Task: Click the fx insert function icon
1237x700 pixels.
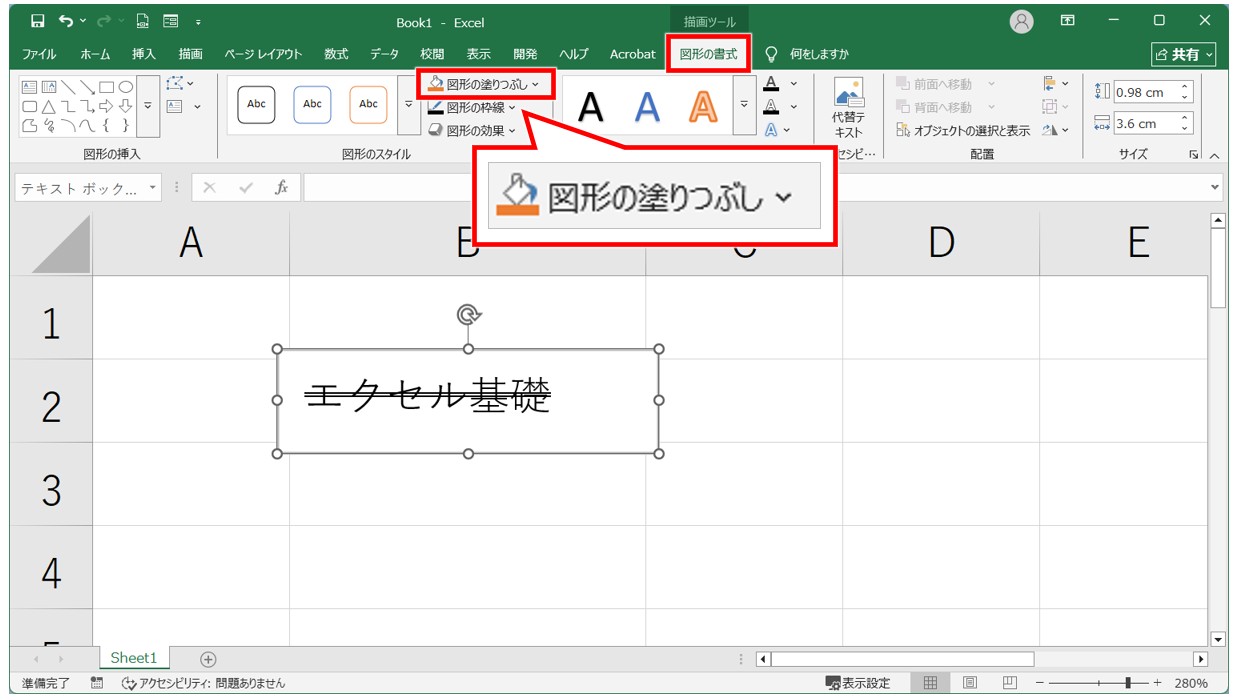Action: click(x=282, y=187)
